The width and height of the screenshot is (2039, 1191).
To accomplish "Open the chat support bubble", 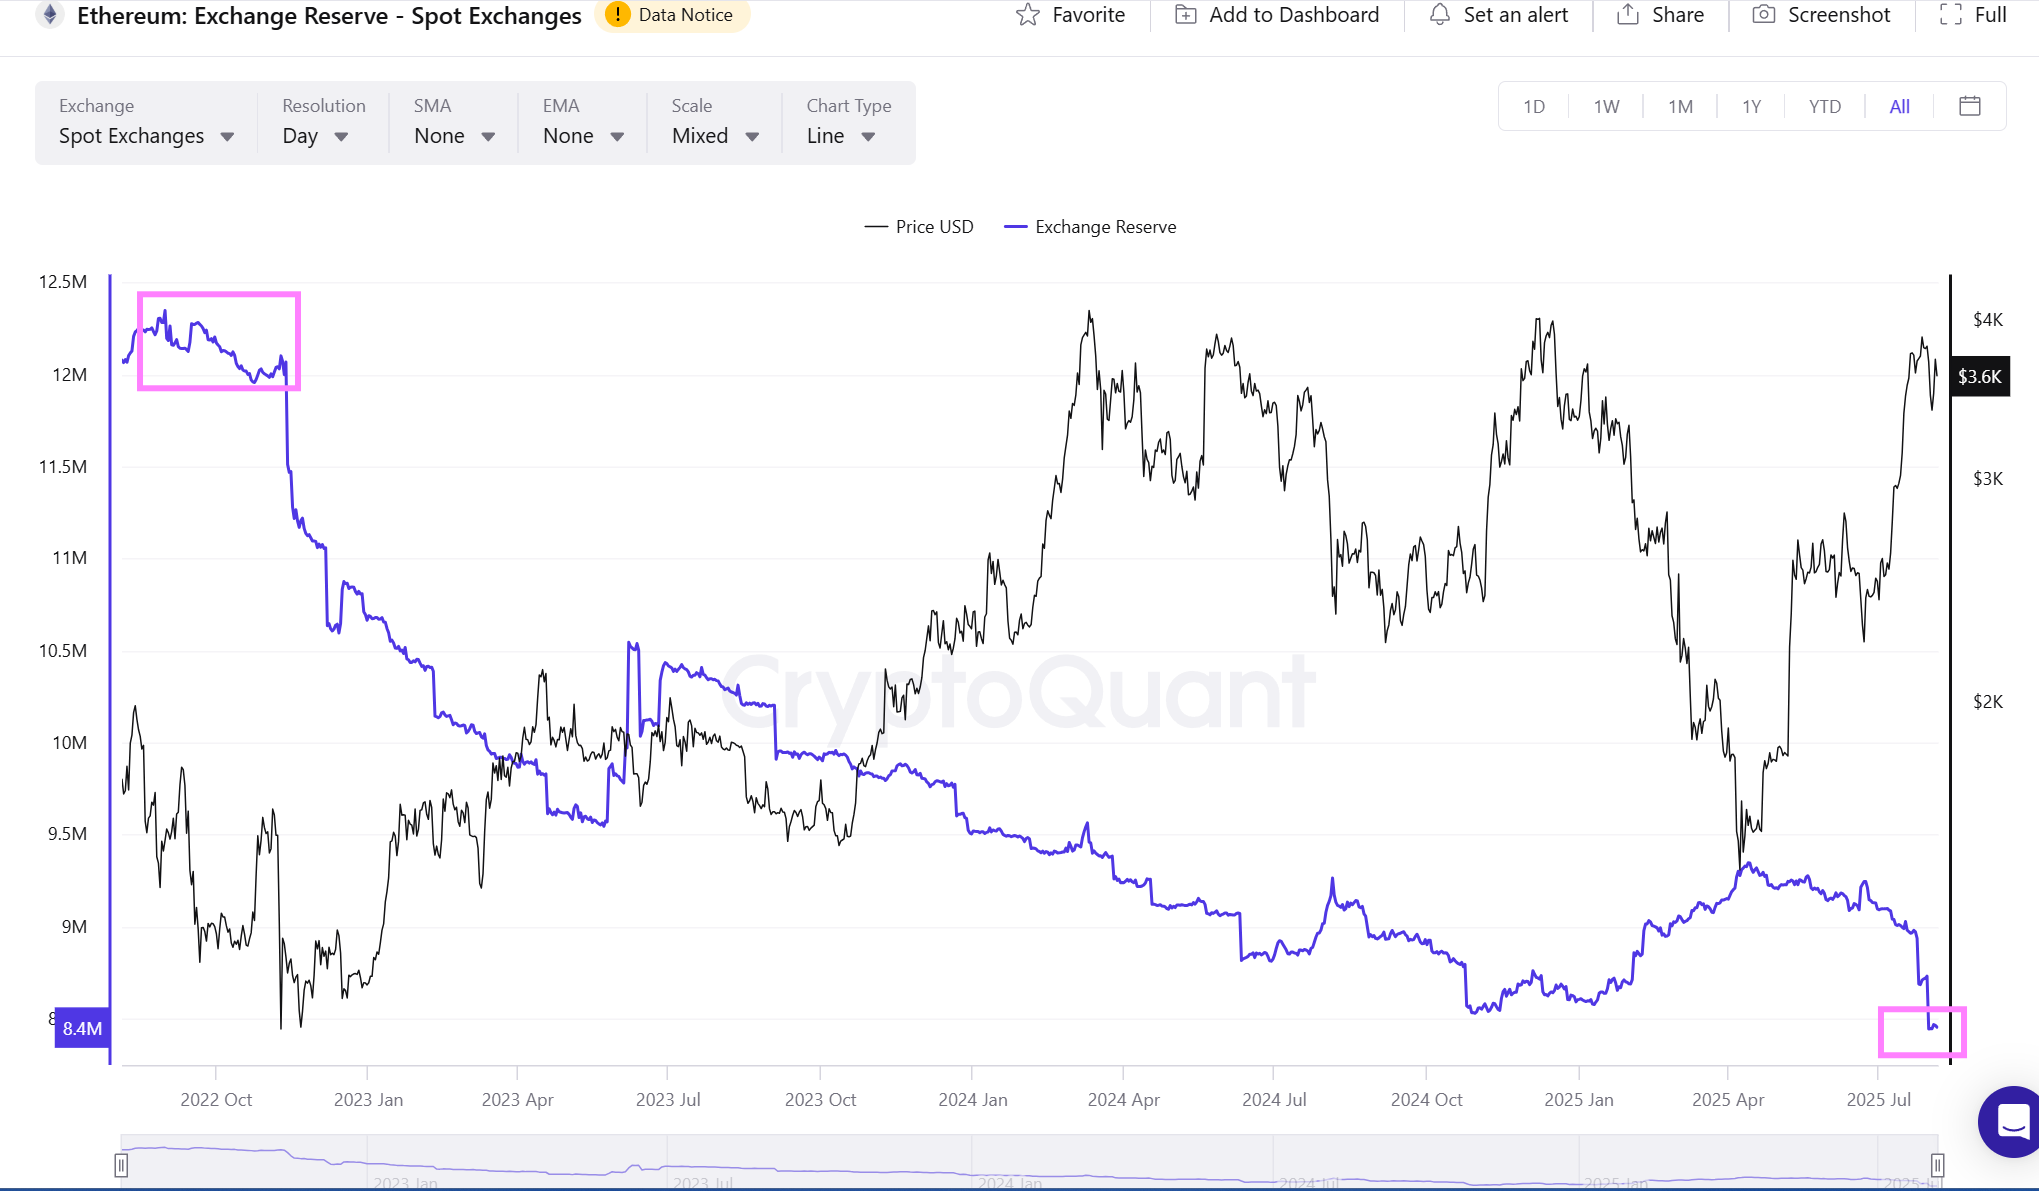I will point(2011,1121).
